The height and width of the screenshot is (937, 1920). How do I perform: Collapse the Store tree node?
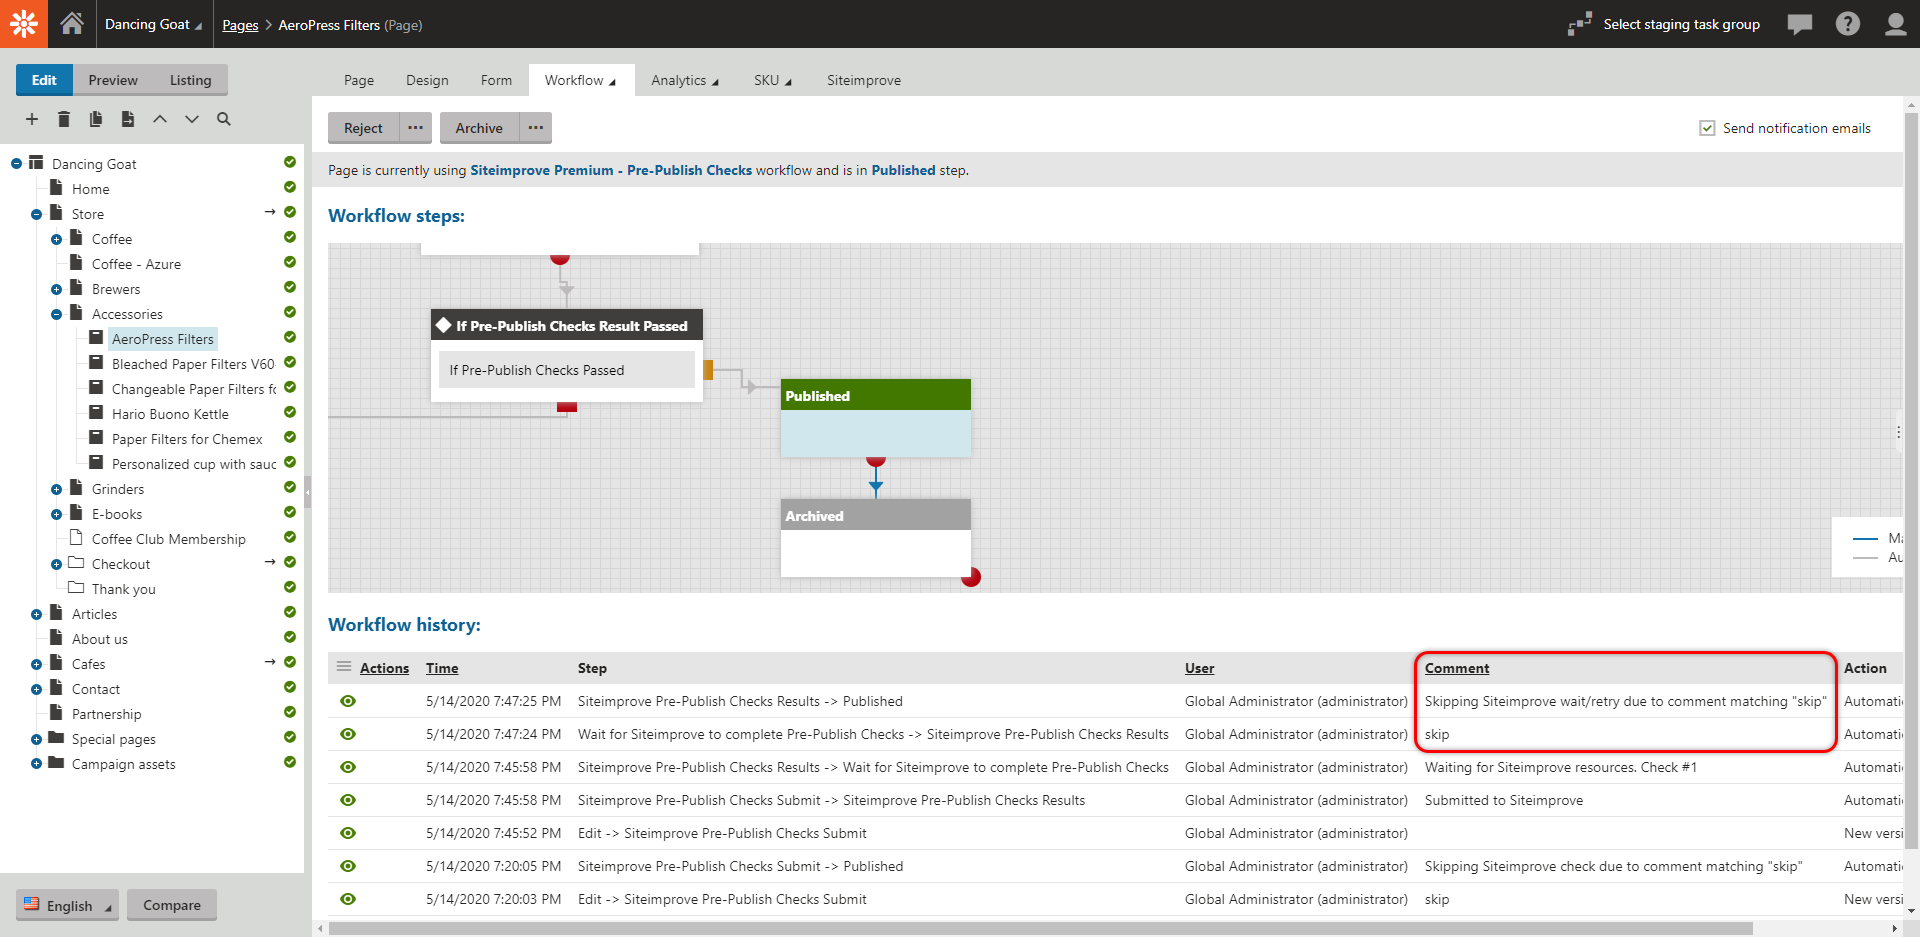pyautogui.click(x=36, y=214)
